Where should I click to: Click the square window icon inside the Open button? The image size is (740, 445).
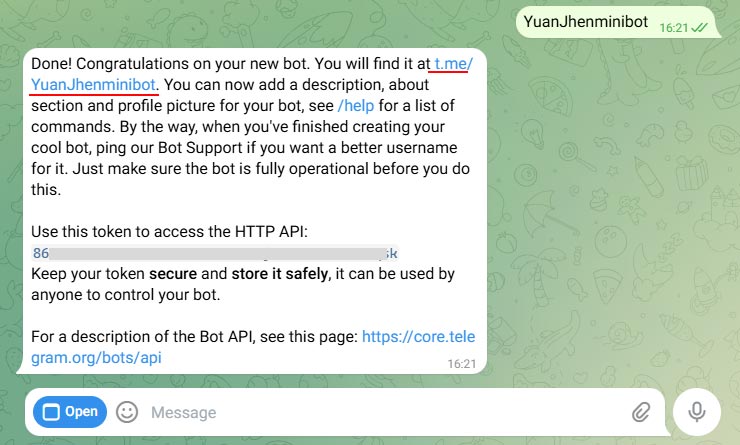(51, 412)
